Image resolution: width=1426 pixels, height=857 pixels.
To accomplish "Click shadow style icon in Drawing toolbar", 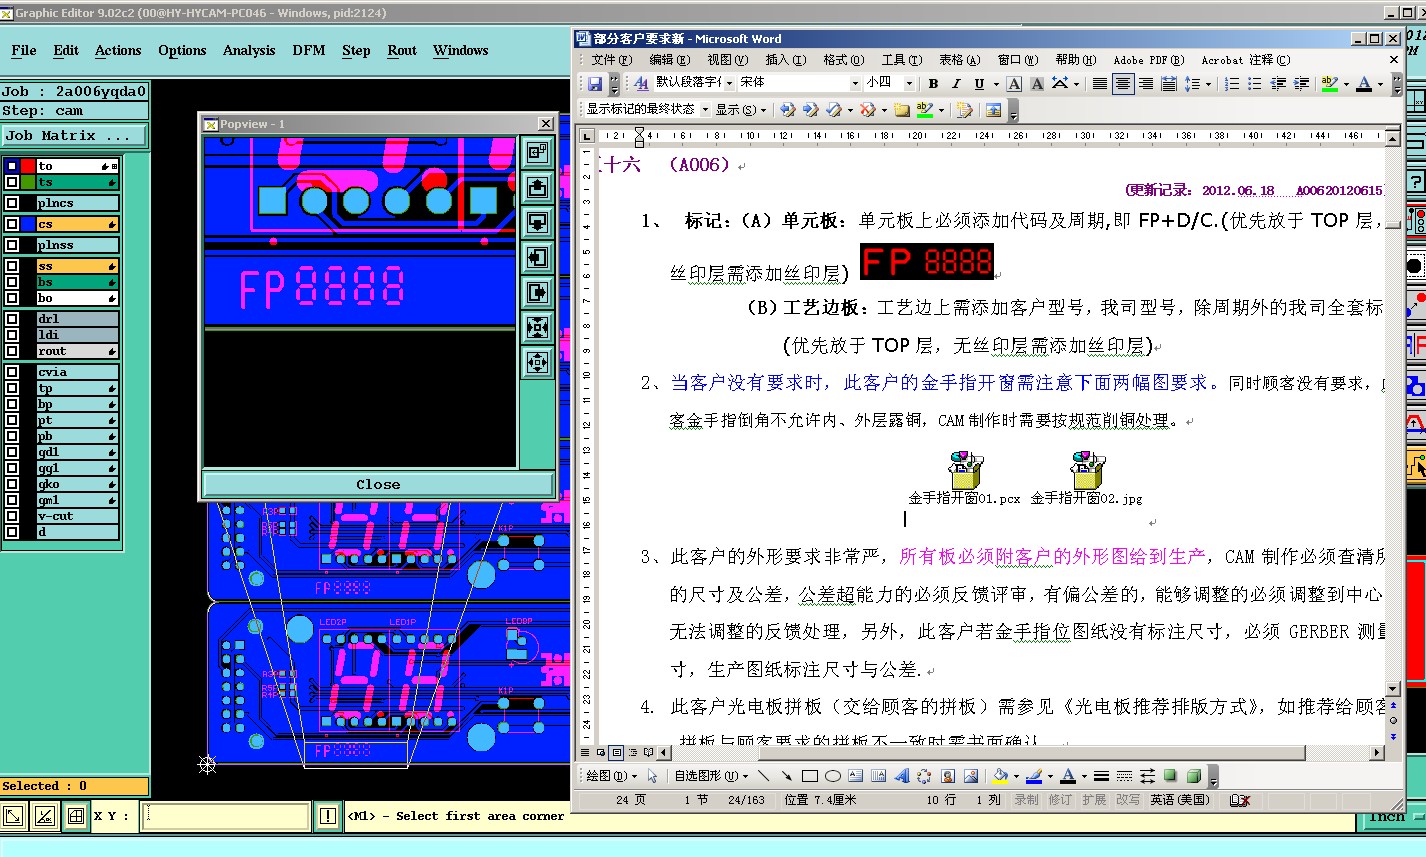I will pos(1171,776).
